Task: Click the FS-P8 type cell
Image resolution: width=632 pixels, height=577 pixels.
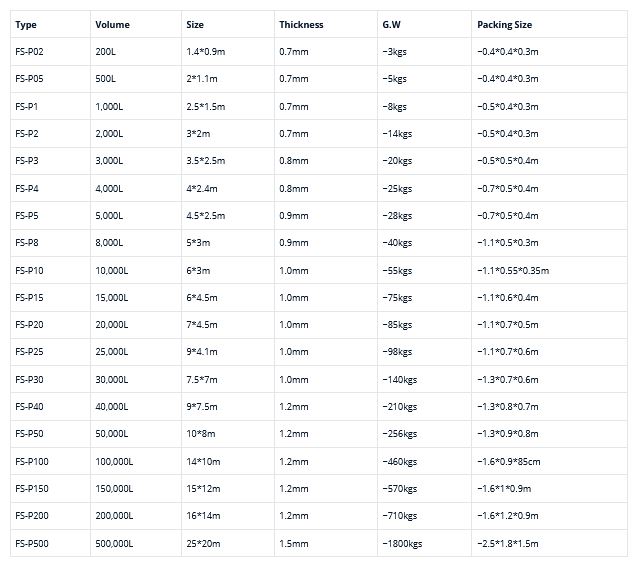Action: (27, 242)
